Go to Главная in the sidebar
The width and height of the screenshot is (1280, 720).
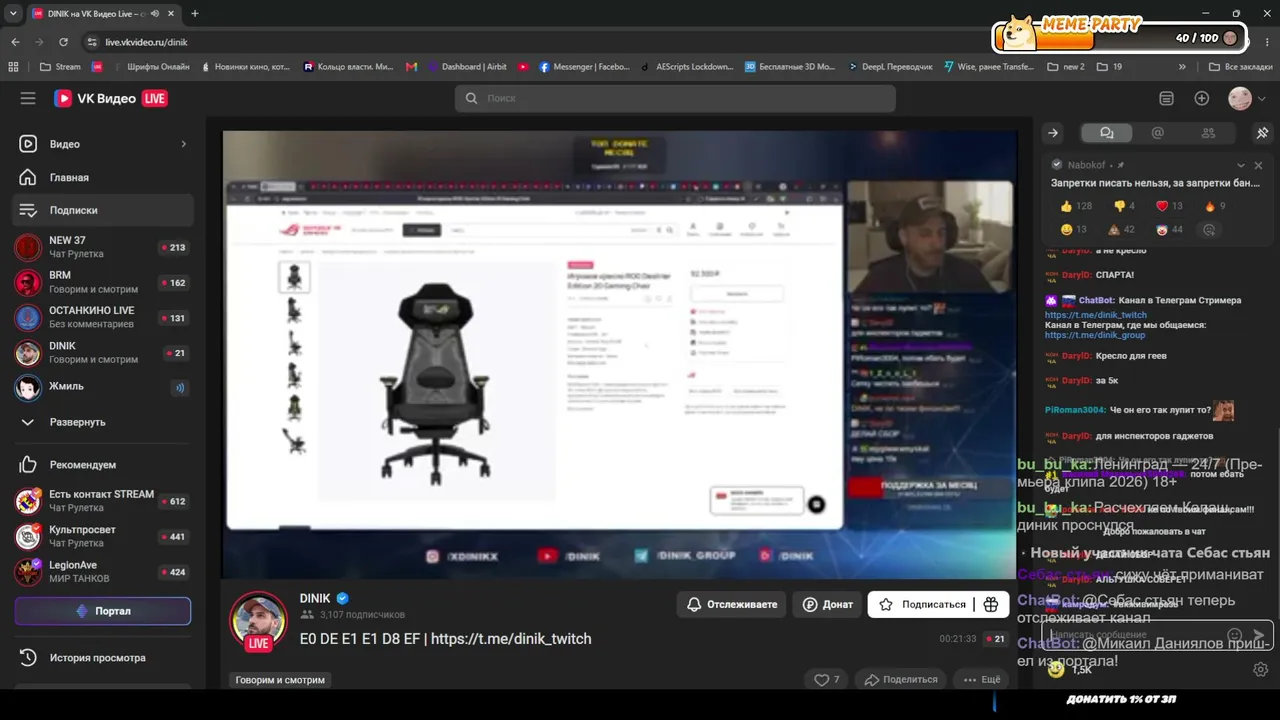[103, 177]
